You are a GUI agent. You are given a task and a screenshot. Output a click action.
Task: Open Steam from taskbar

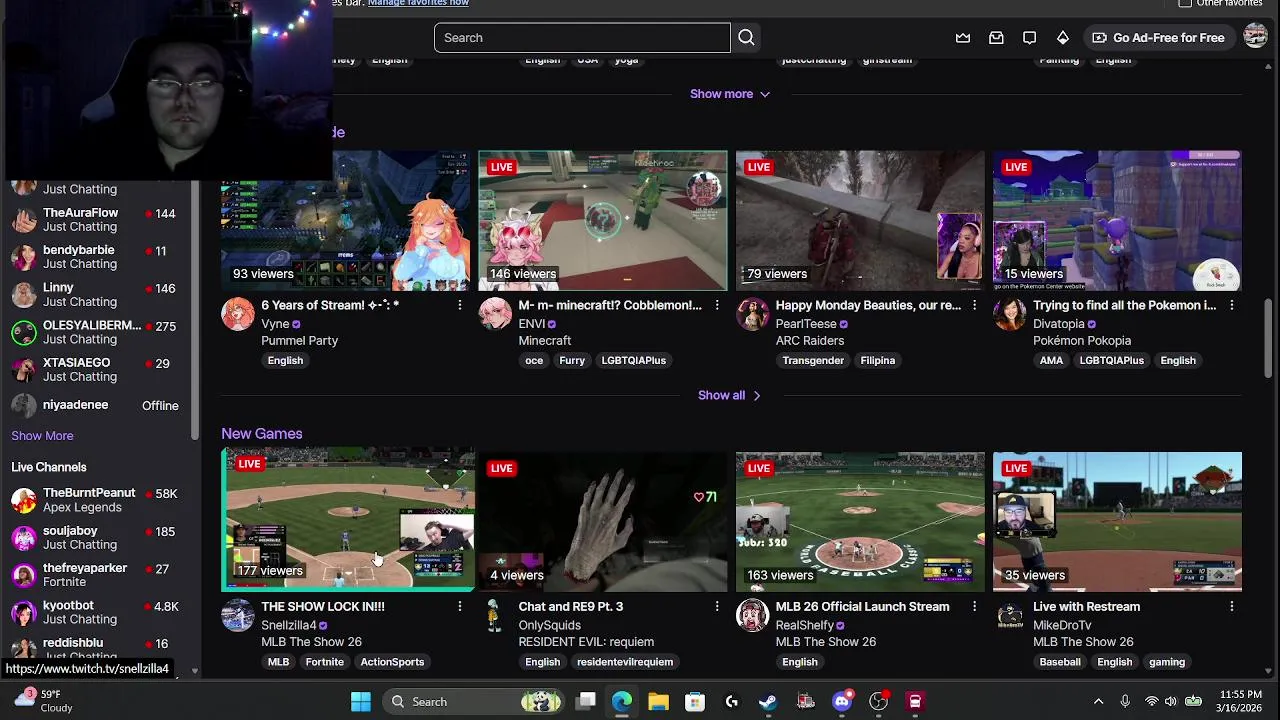tap(768, 702)
